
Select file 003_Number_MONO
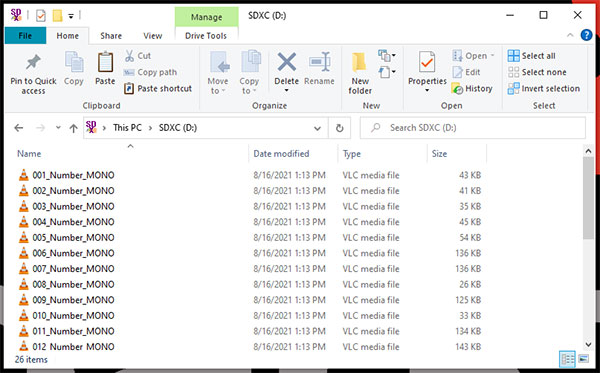(x=73, y=207)
